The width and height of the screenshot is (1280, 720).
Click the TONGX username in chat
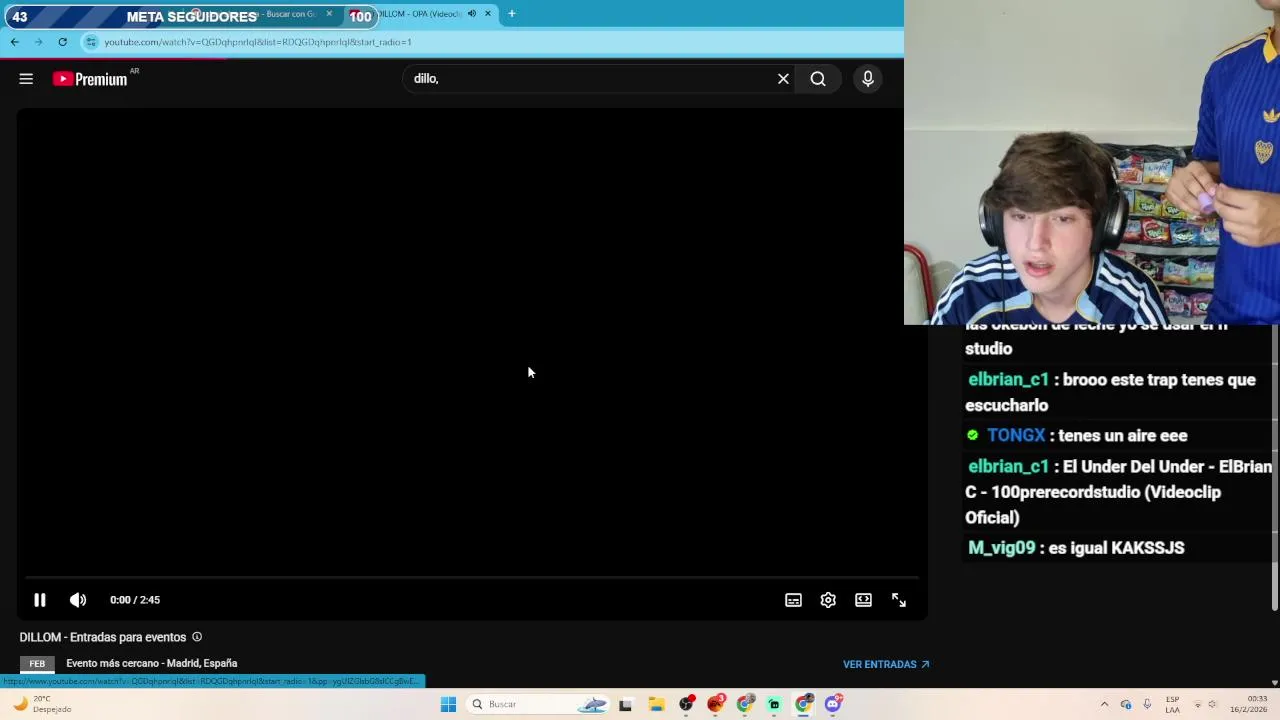(1016, 435)
